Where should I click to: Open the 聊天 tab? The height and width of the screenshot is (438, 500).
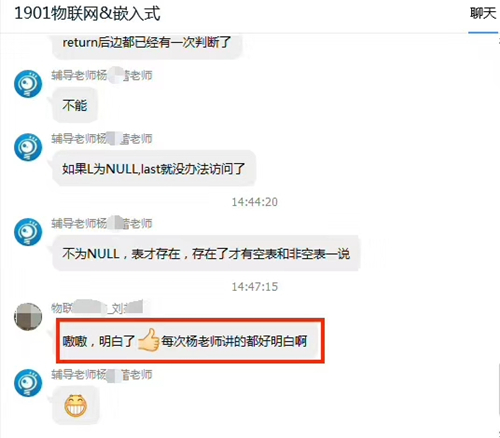[x=483, y=14]
